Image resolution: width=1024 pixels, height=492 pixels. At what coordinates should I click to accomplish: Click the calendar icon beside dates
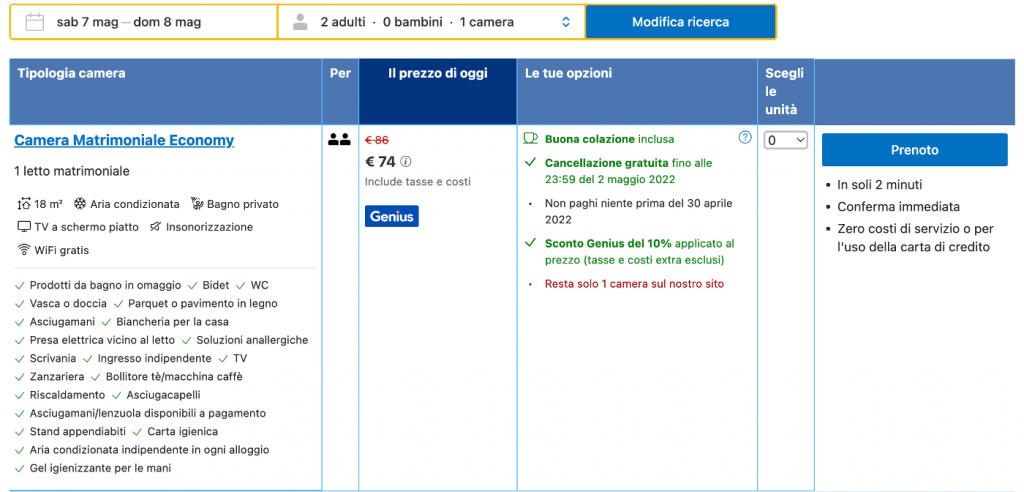coord(34,22)
